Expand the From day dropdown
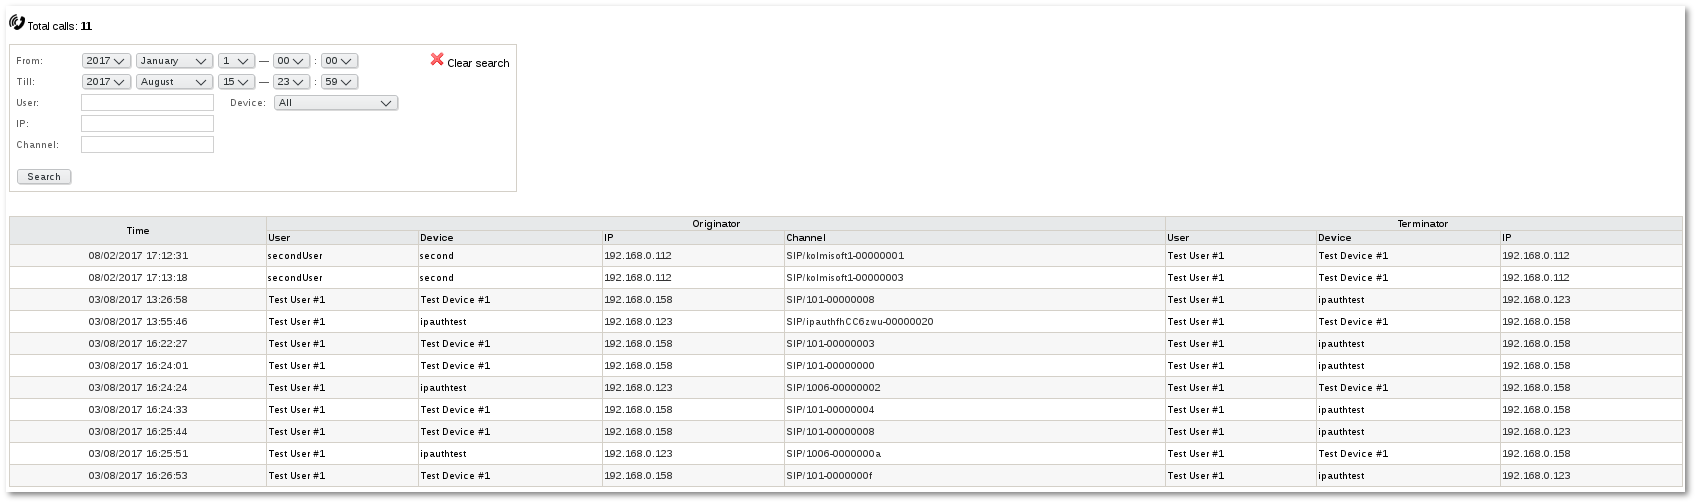 click(236, 61)
